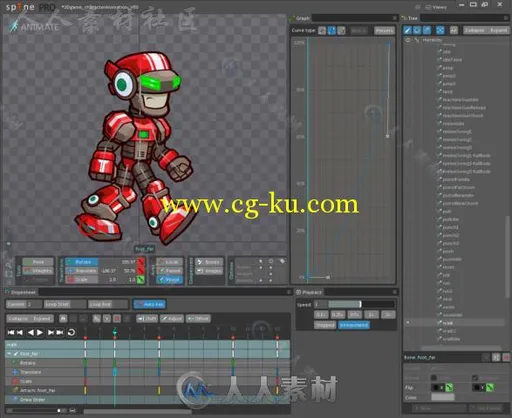This screenshot has width=512, height=418.
Task: Step to the next keyframe
Action: 51,332
